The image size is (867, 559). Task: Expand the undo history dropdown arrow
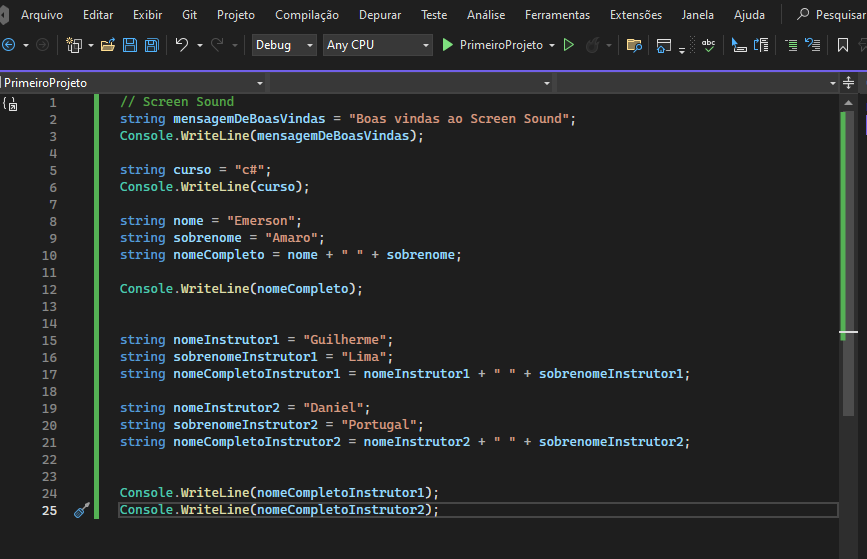coord(200,45)
